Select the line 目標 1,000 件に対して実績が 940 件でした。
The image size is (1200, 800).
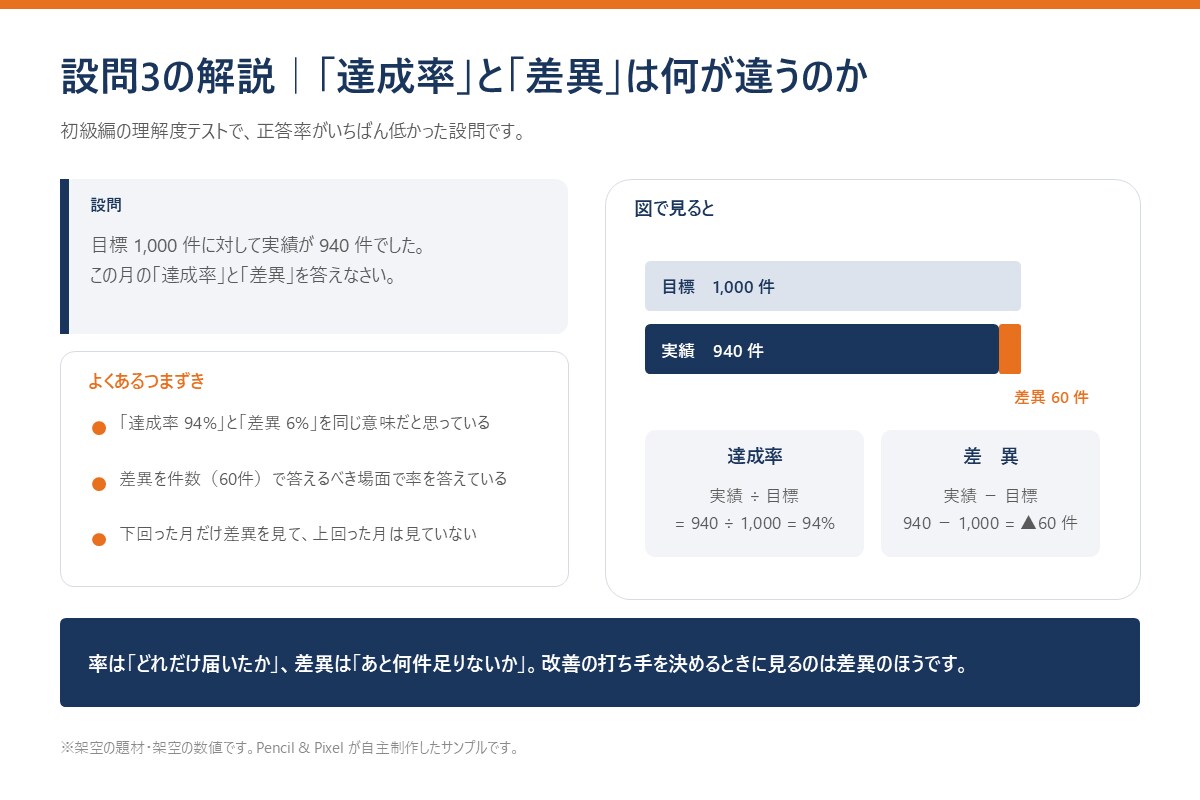[x=258, y=245]
